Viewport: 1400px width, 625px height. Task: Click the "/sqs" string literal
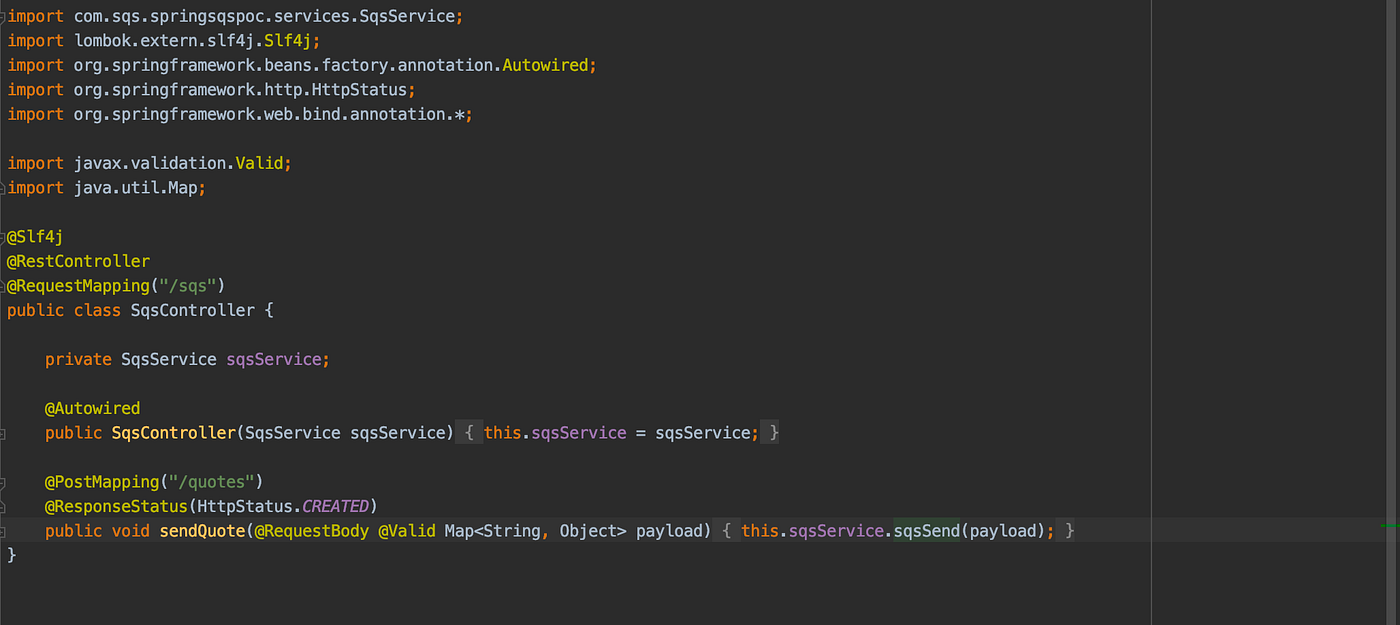[188, 286]
